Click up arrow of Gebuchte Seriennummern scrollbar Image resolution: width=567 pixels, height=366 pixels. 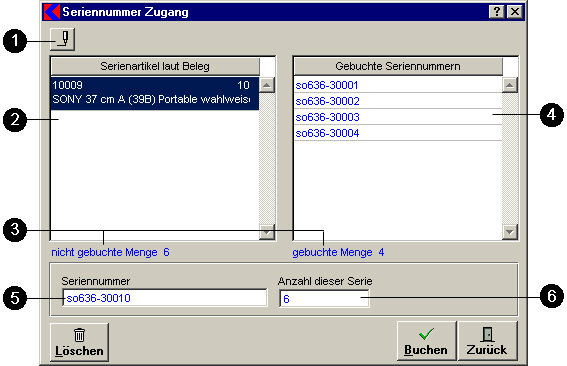point(510,85)
